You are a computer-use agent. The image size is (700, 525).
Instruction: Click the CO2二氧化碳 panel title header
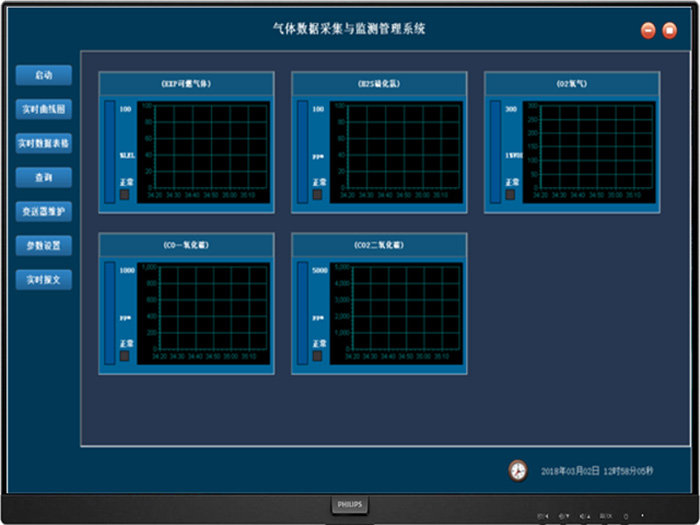click(379, 244)
